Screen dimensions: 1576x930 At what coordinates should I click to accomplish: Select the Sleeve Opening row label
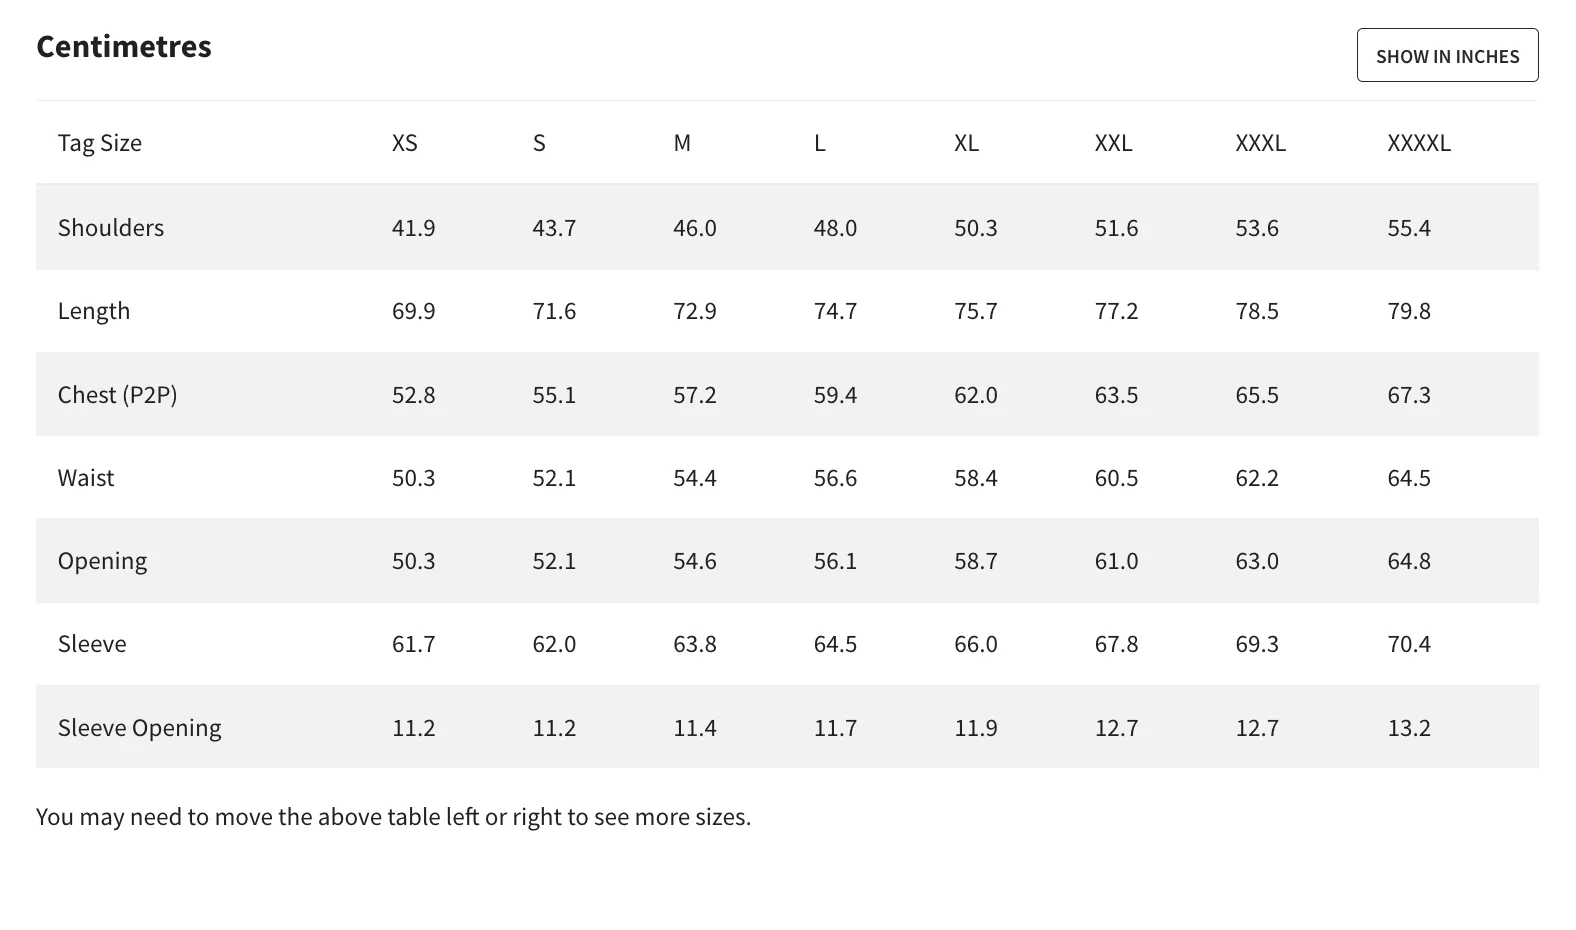pyautogui.click(x=140, y=727)
